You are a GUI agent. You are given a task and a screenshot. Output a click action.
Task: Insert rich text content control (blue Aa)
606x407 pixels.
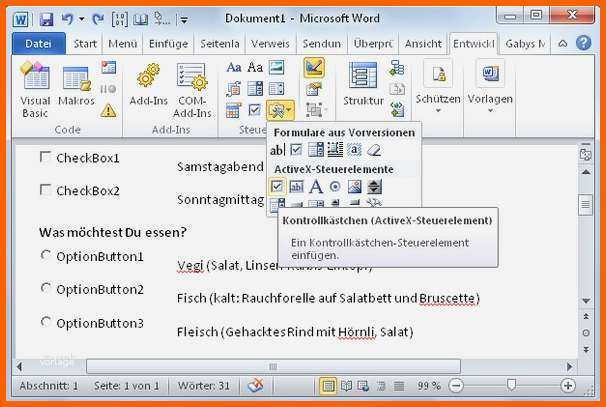(x=234, y=67)
